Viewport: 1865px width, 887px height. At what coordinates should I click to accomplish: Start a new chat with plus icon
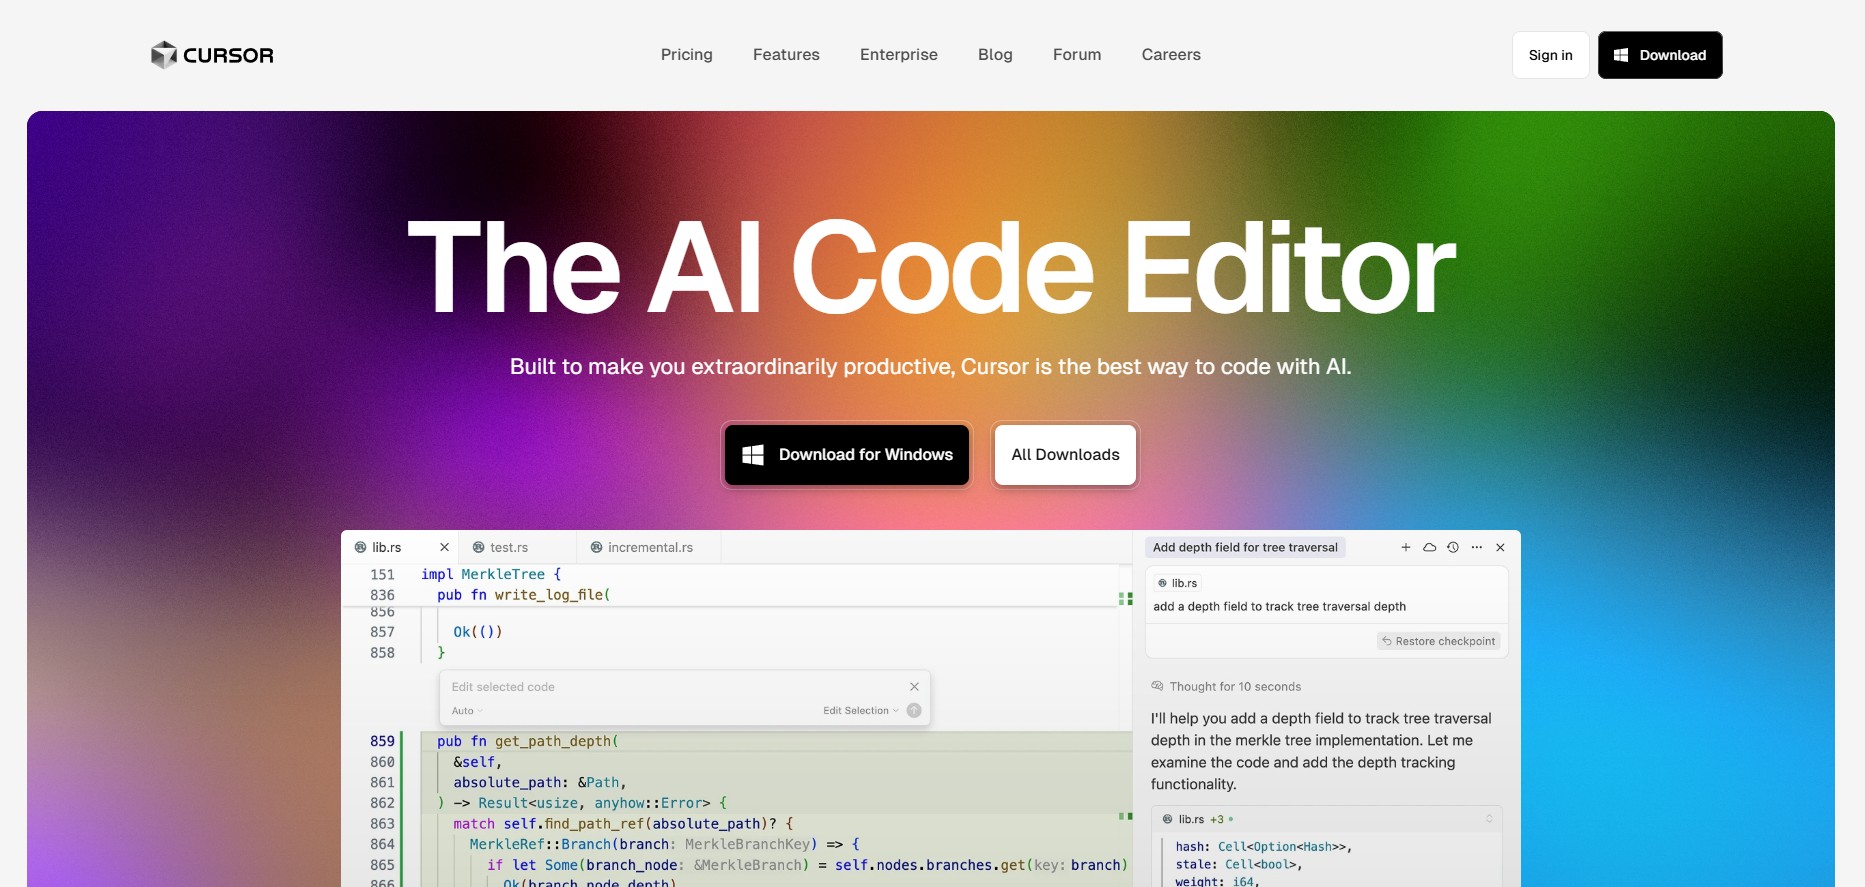pyautogui.click(x=1406, y=547)
